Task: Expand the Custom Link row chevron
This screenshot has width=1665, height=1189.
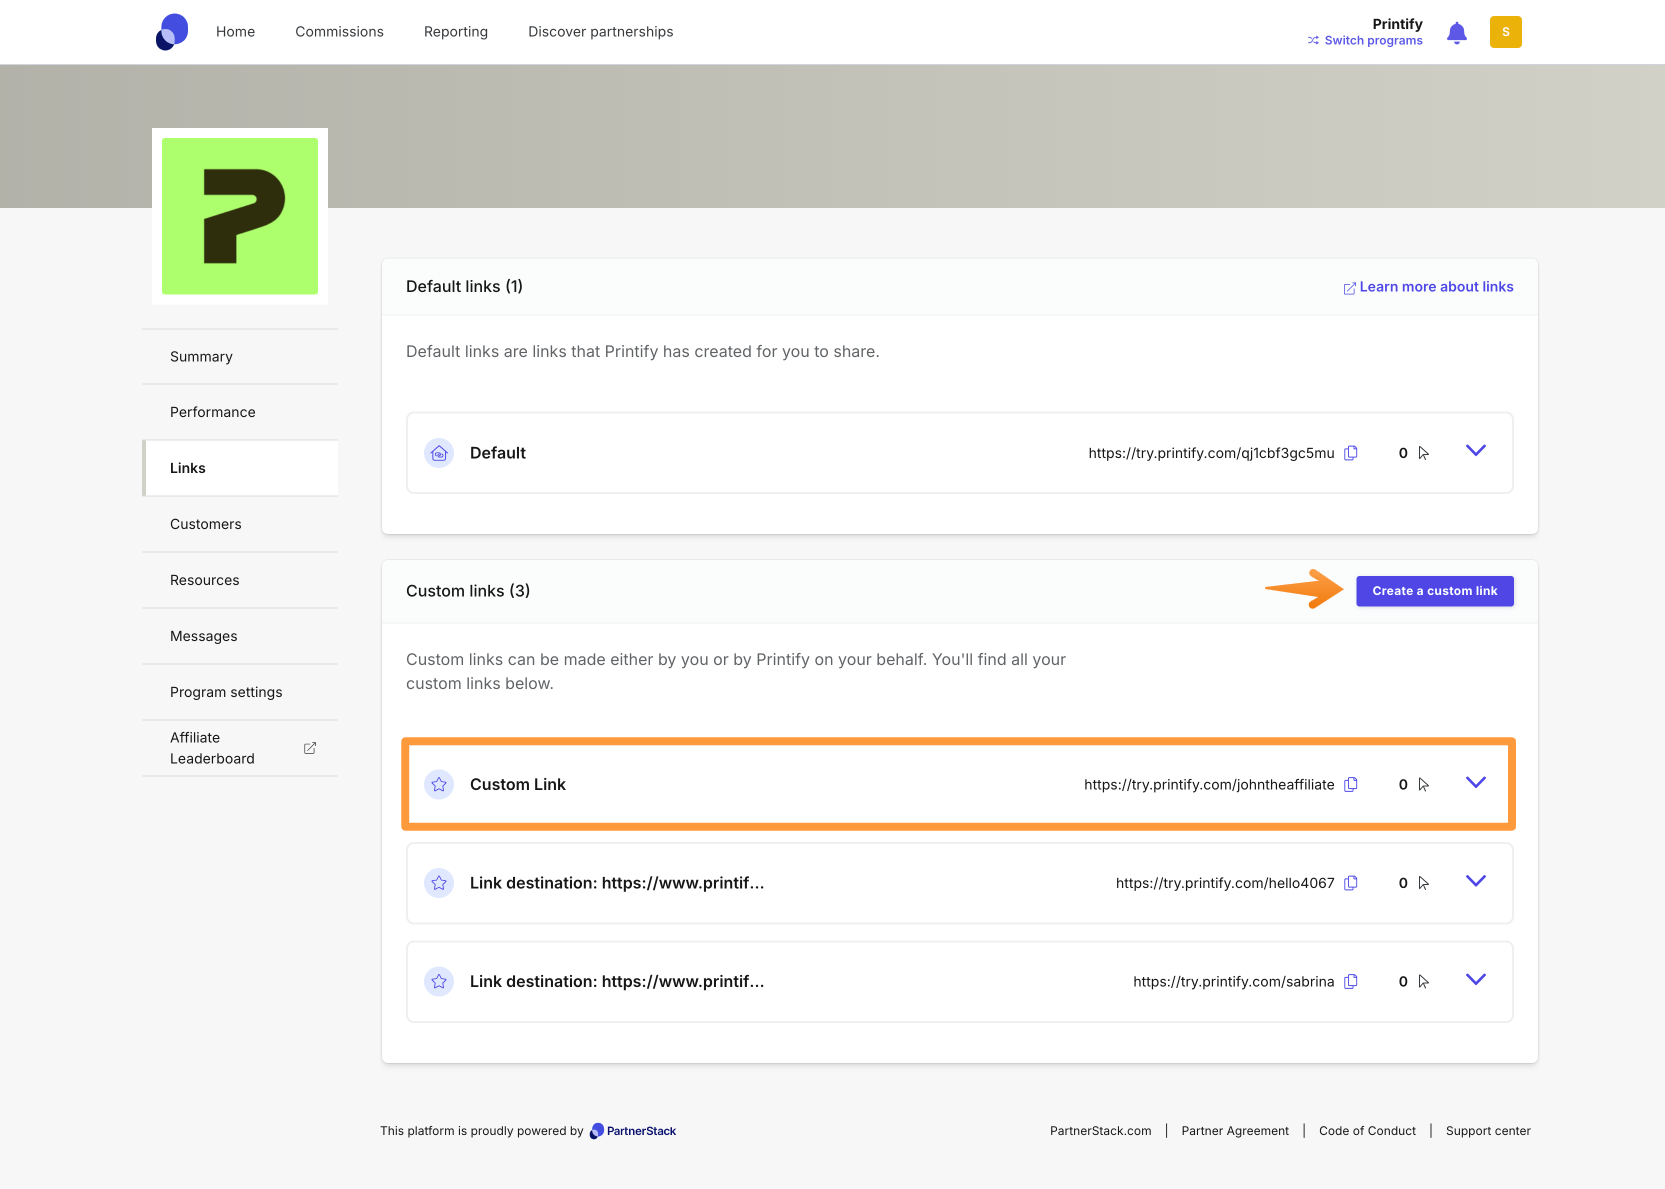Action: click(1476, 783)
